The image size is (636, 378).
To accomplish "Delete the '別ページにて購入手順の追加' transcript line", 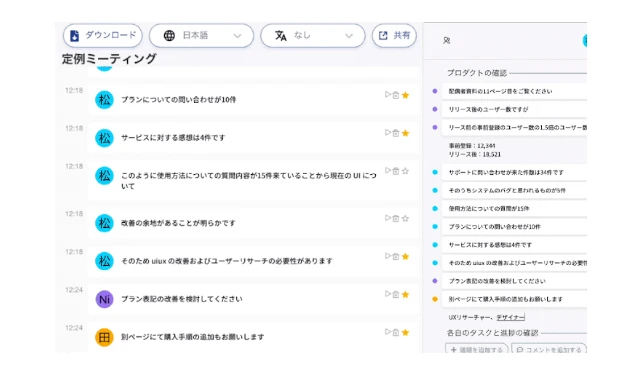I will [x=396, y=332].
